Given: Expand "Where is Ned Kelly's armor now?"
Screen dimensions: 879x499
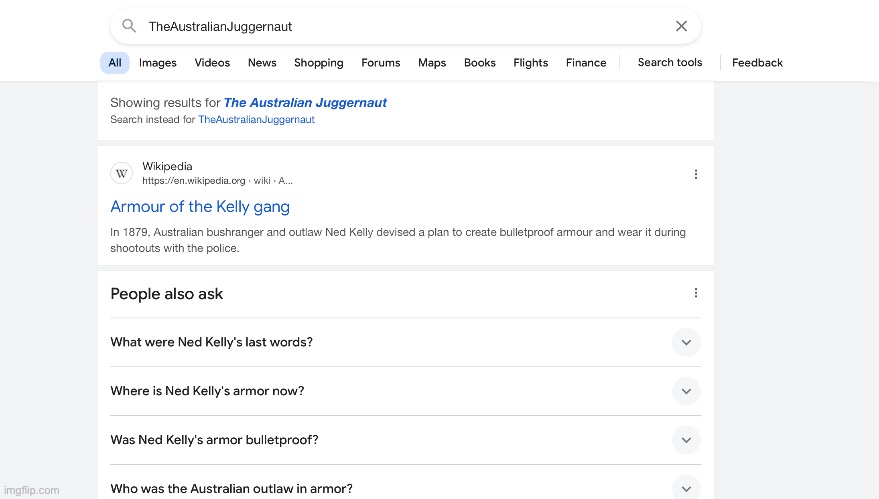Looking at the screenshot, I should click(x=685, y=391).
